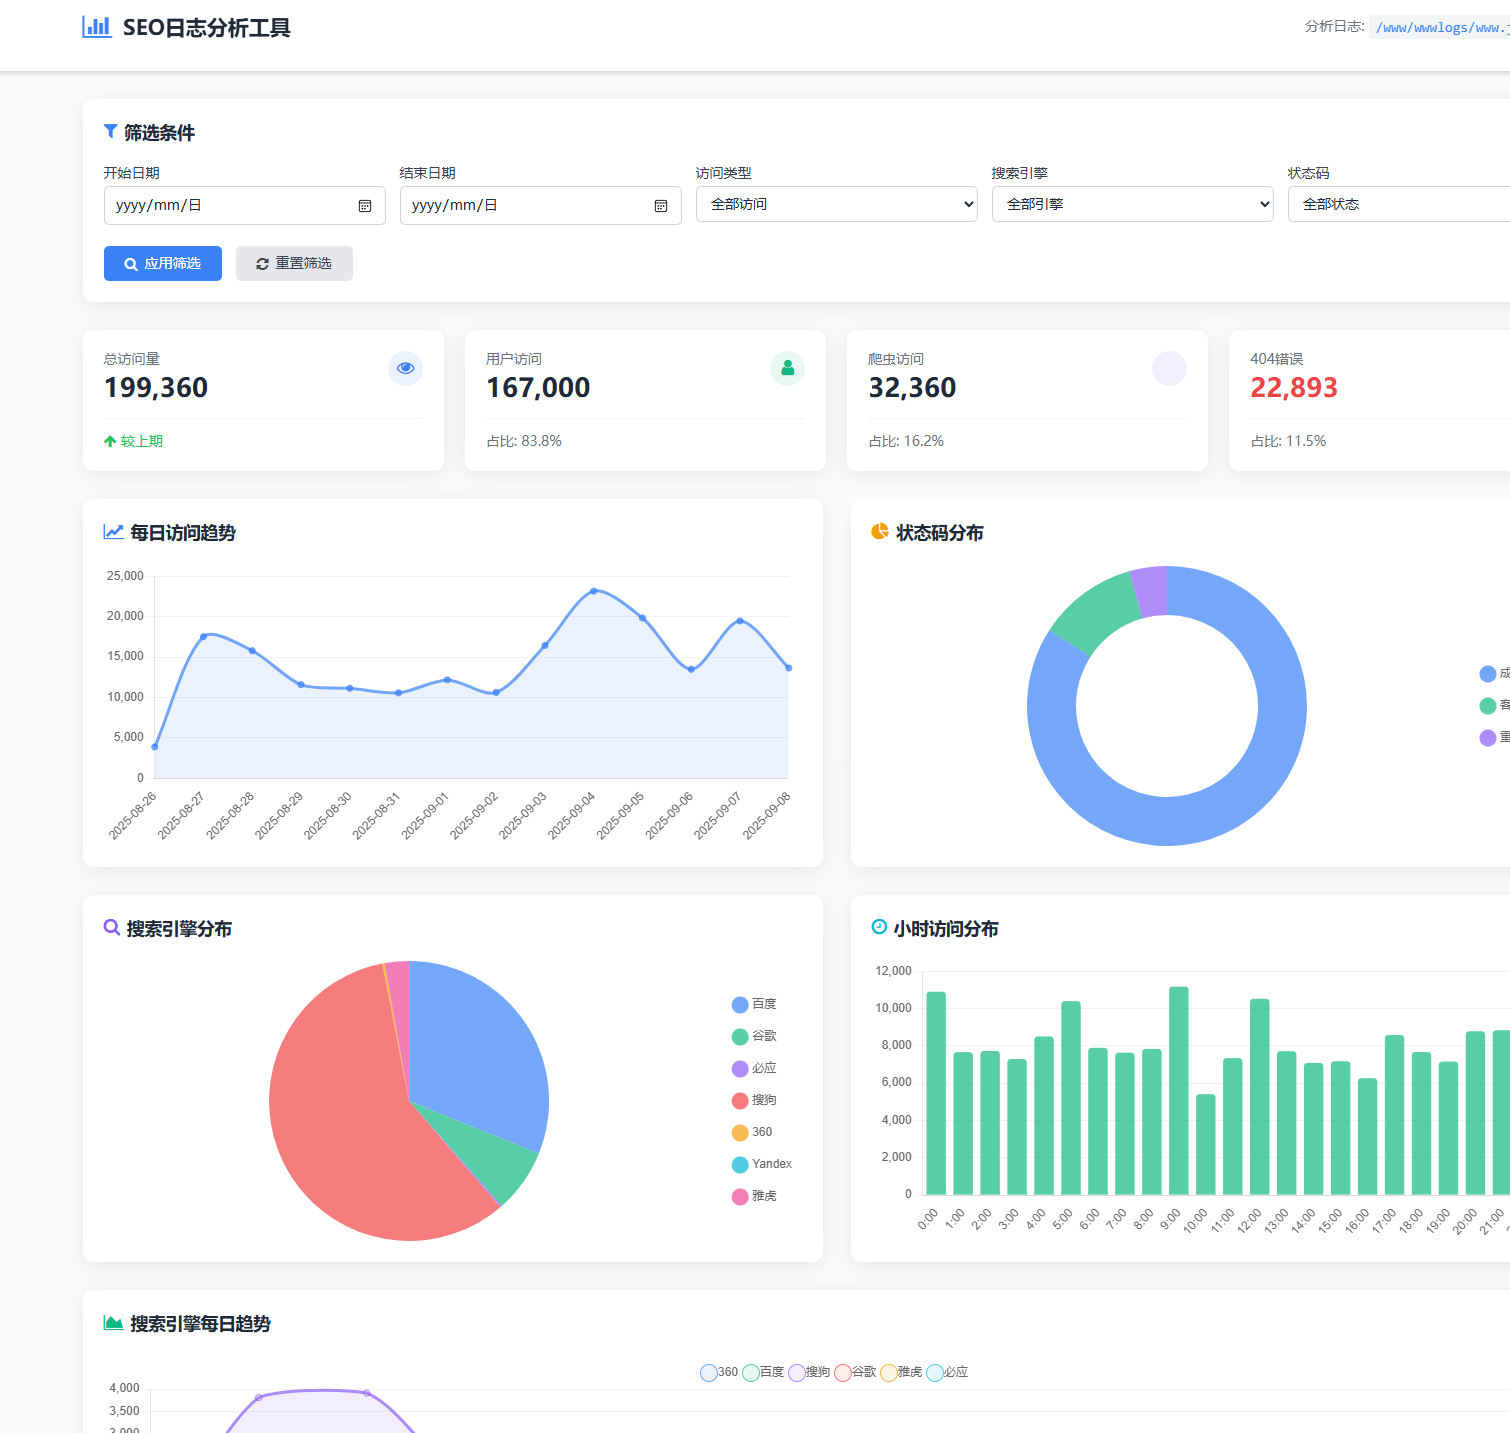Toggle 360 in the 搜索引擎分布 pie legend
The width and height of the screenshot is (1510, 1433).
[x=752, y=1132]
